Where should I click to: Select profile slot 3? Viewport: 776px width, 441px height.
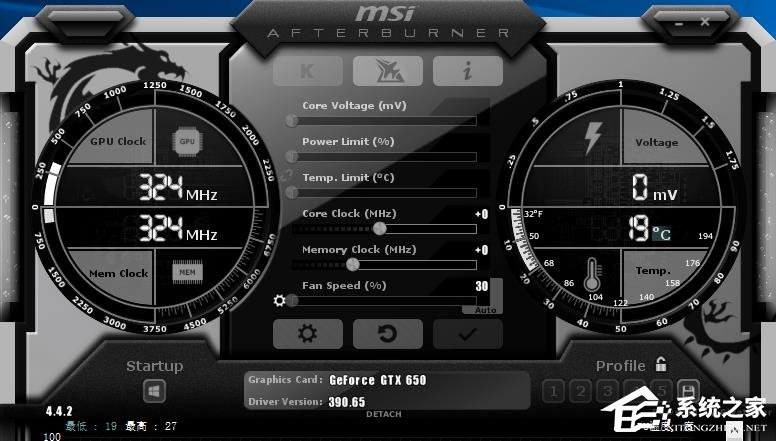click(x=606, y=390)
